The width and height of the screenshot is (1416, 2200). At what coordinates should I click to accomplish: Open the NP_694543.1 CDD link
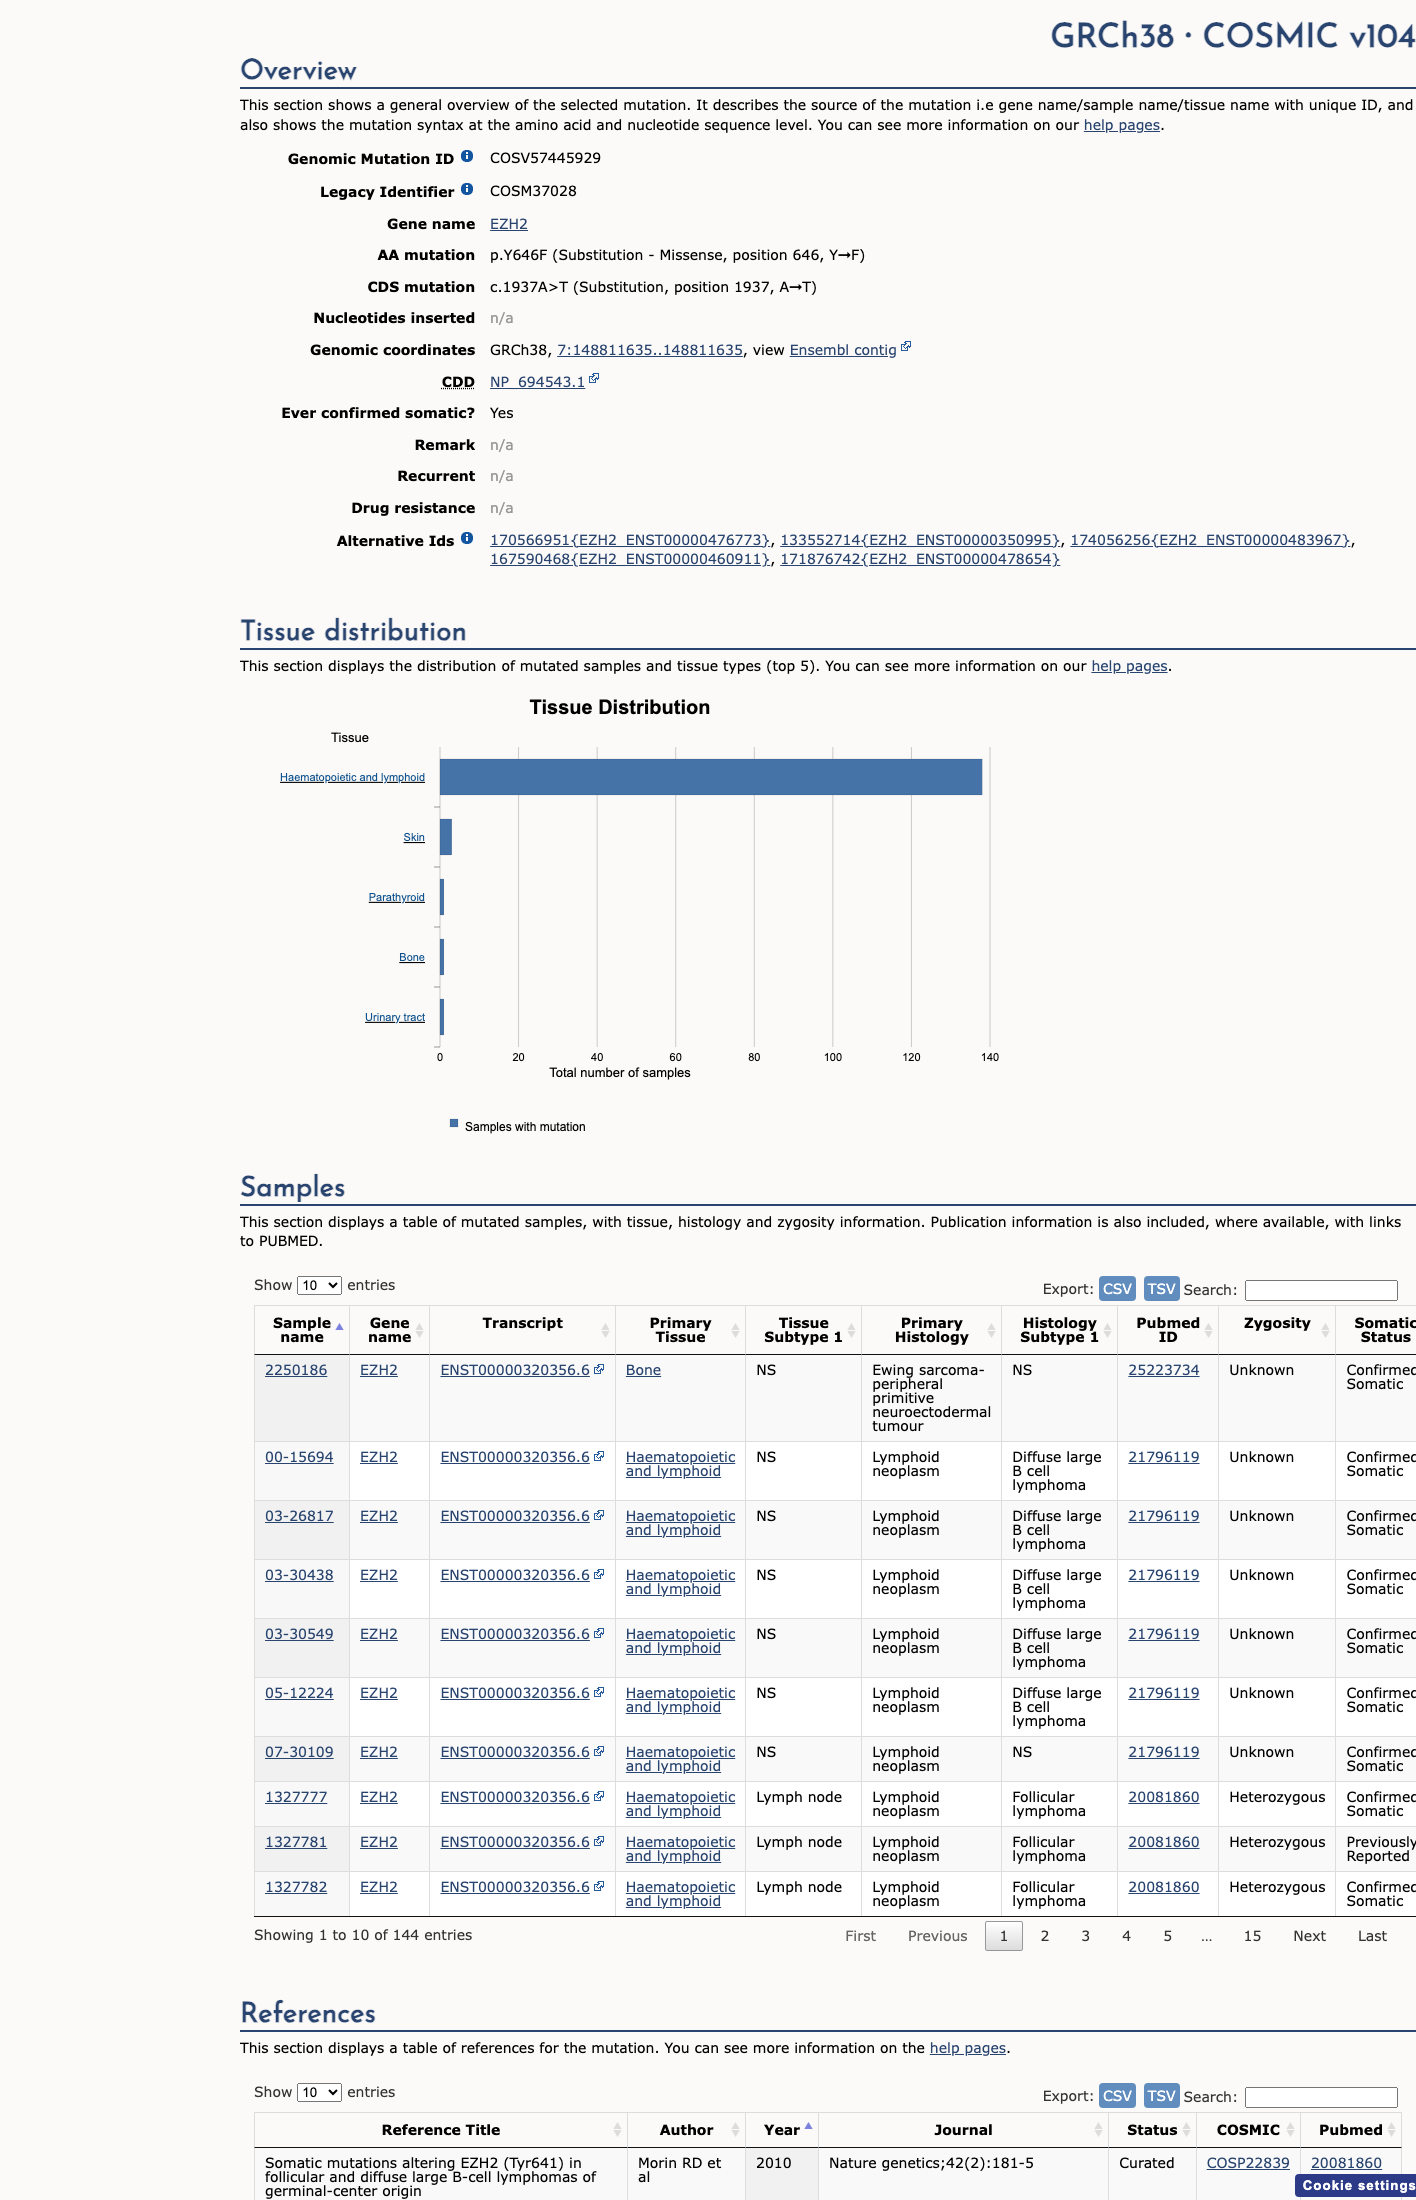pyautogui.click(x=537, y=382)
